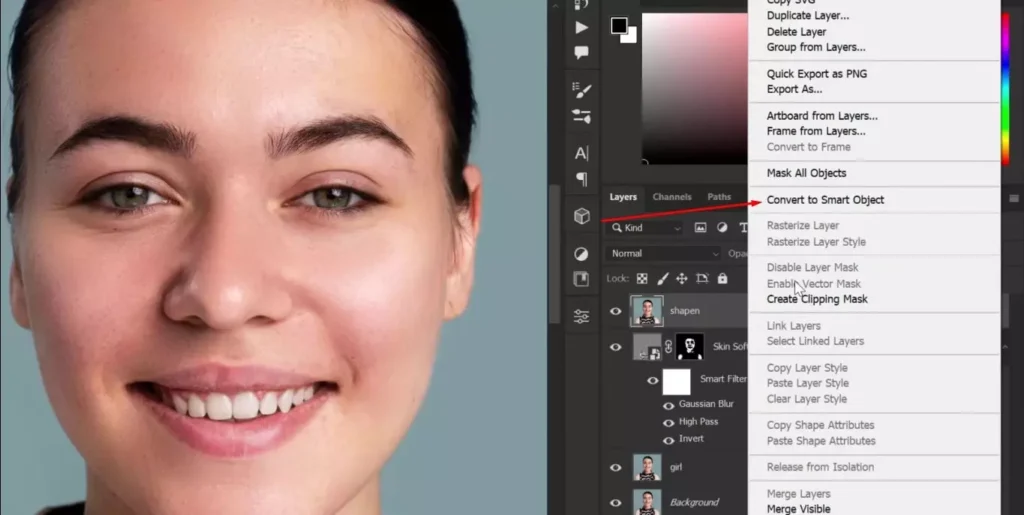Hide the Invert filter
The width and height of the screenshot is (1024, 515).
[x=668, y=441]
